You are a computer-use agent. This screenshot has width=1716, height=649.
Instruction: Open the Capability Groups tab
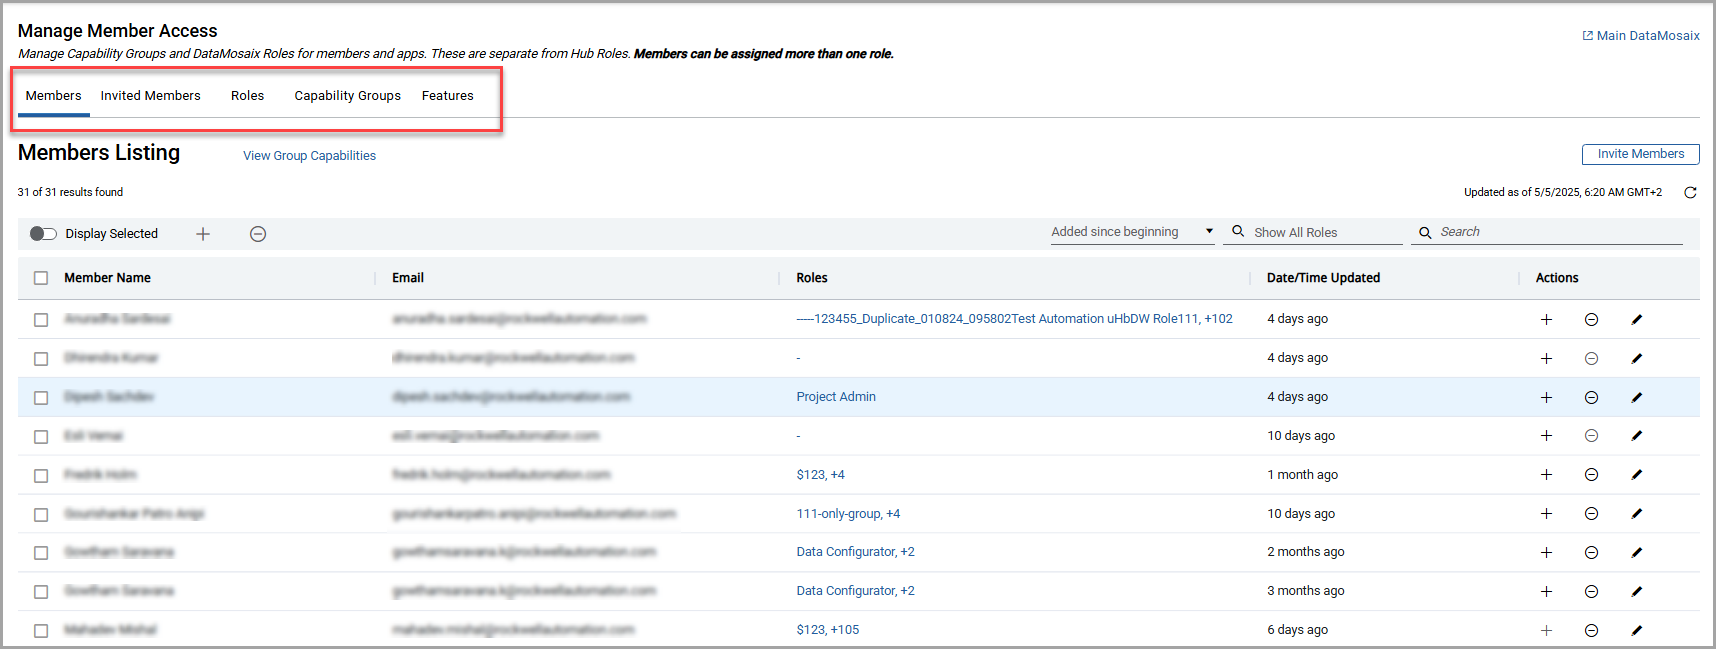click(x=347, y=96)
